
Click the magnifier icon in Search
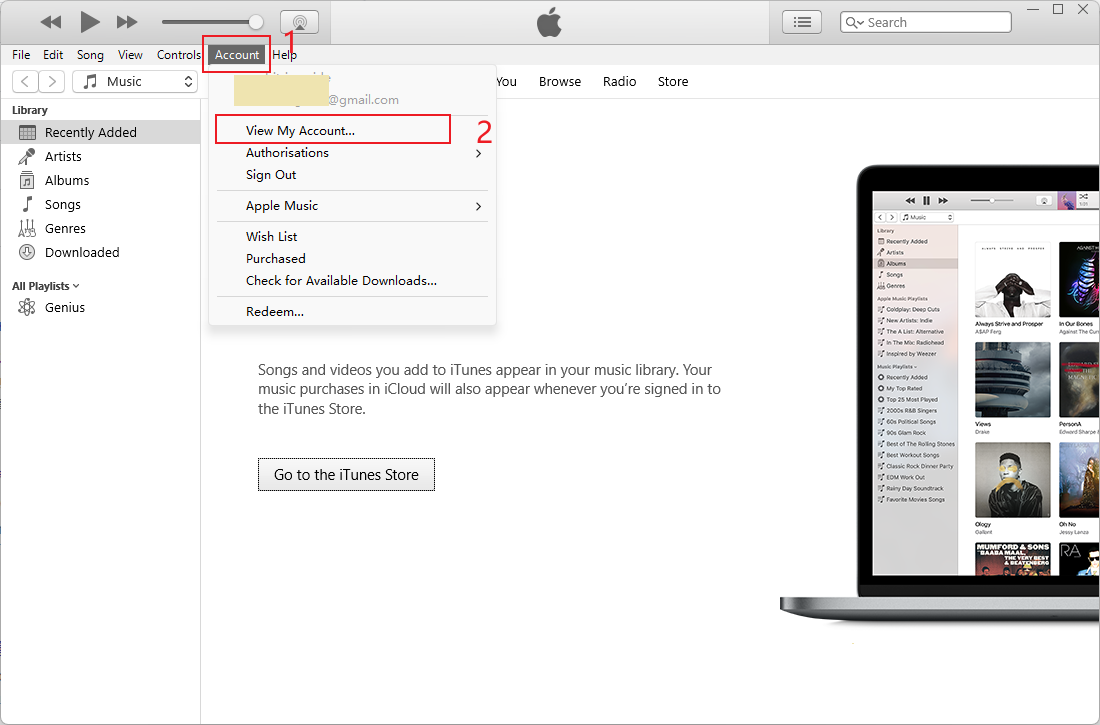point(854,22)
